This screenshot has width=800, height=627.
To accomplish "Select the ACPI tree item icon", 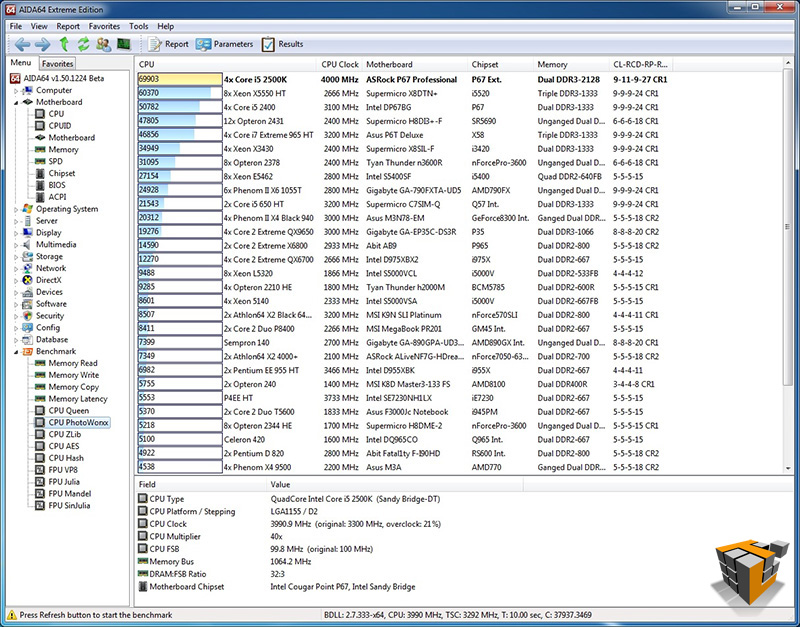I will click(x=40, y=197).
